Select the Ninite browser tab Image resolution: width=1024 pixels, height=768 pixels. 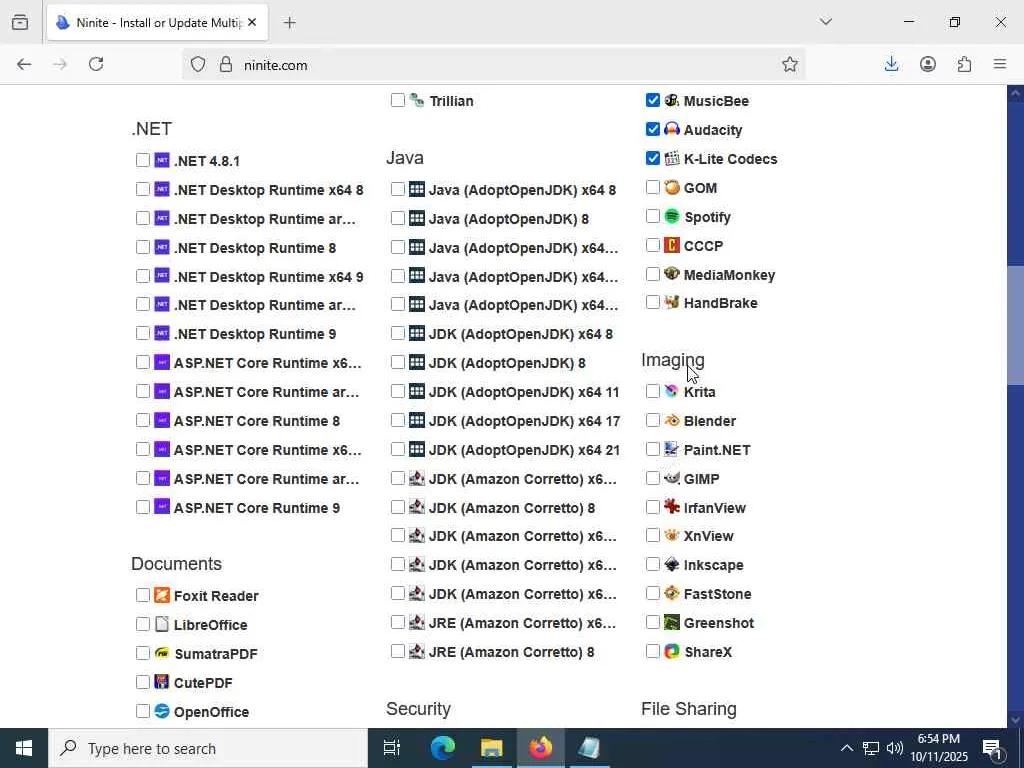pyautogui.click(x=157, y=23)
